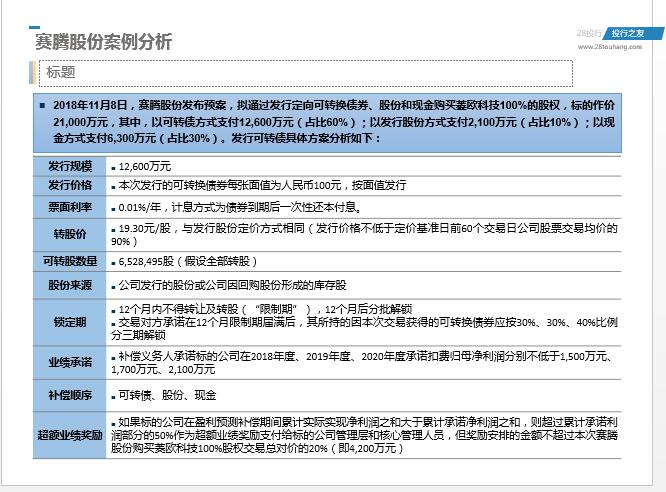The height and width of the screenshot is (492, 666).
Task: Select the 发行规模 row label
Action: [70, 166]
